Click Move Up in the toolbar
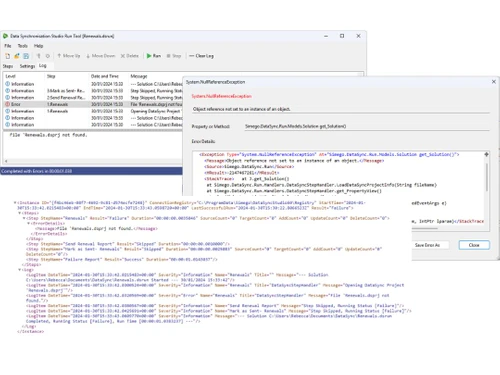Image resolution: width=500 pixels, height=375 pixels. [69, 56]
